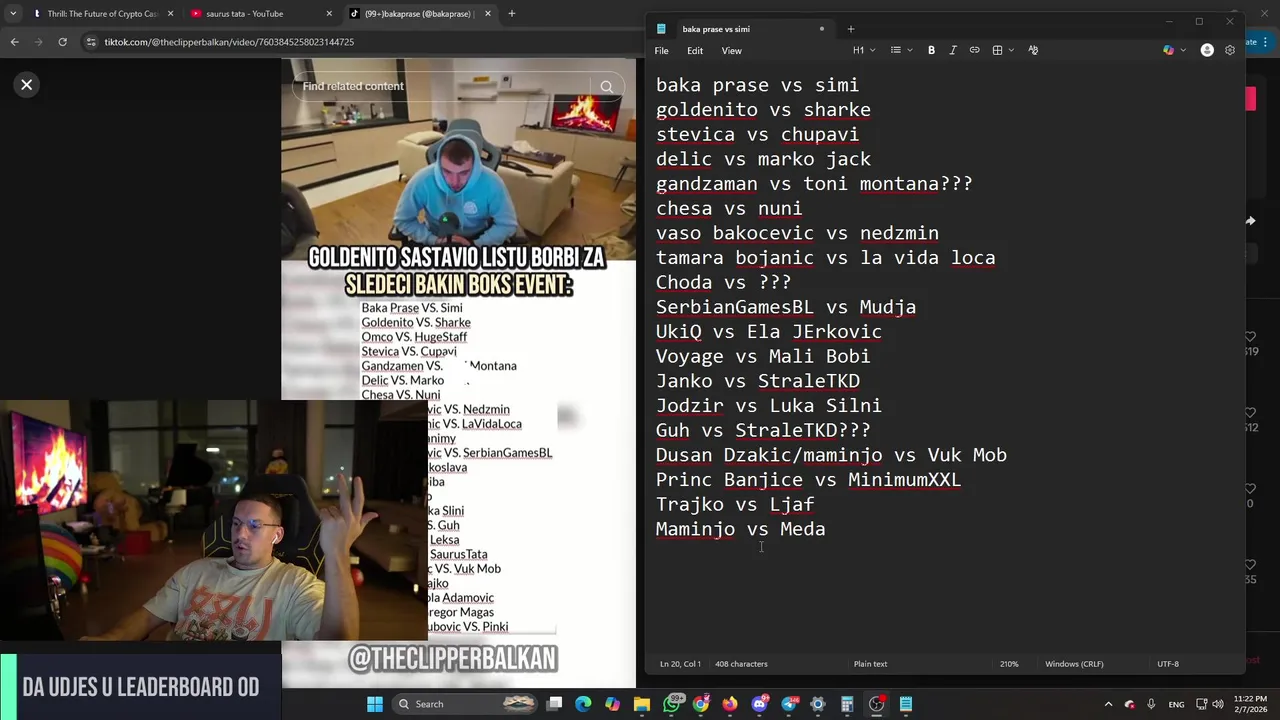This screenshot has height=720, width=1280.
Task: Open Task View from taskbar
Action: point(555,704)
